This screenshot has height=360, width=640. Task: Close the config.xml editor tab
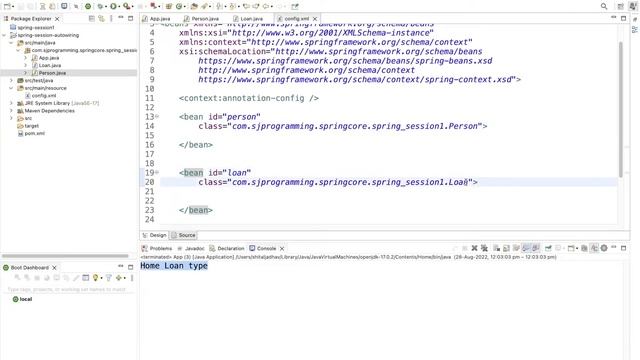click(315, 19)
